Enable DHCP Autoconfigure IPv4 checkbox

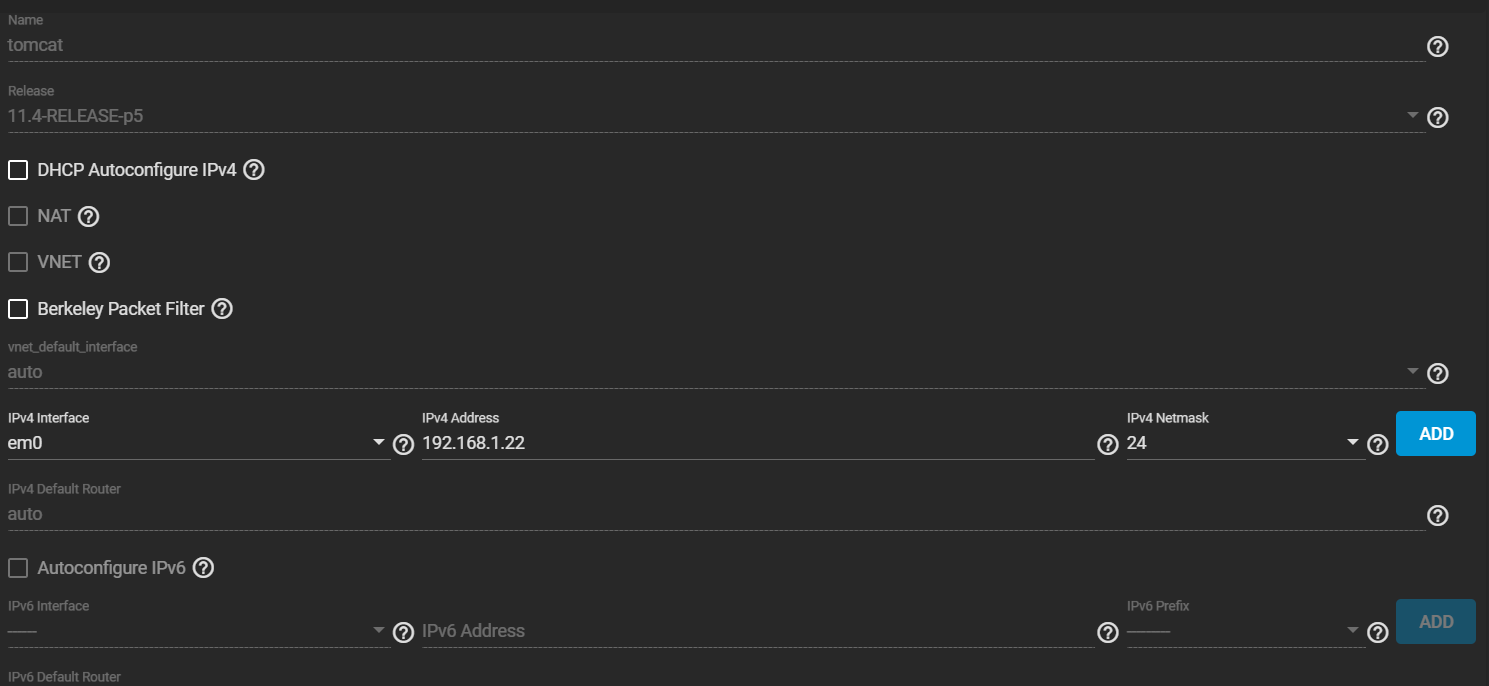pos(18,170)
